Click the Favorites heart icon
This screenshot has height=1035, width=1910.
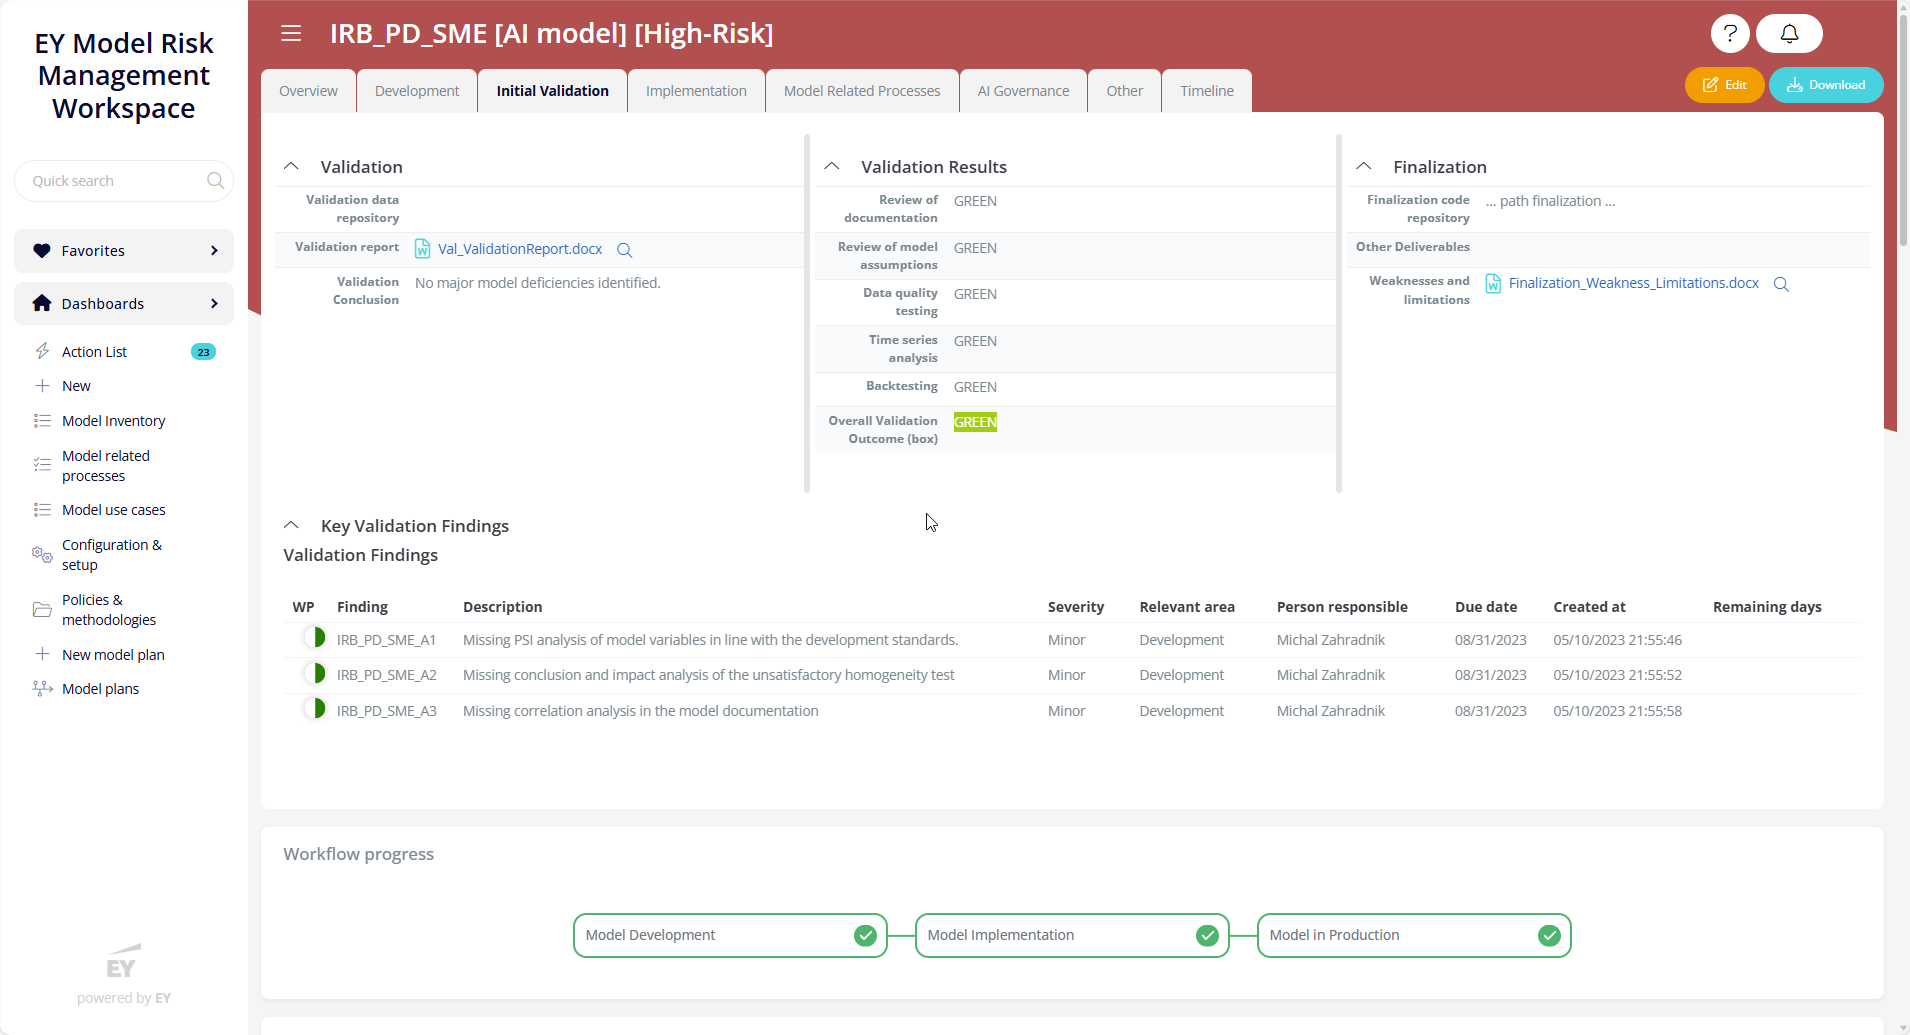coord(41,251)
